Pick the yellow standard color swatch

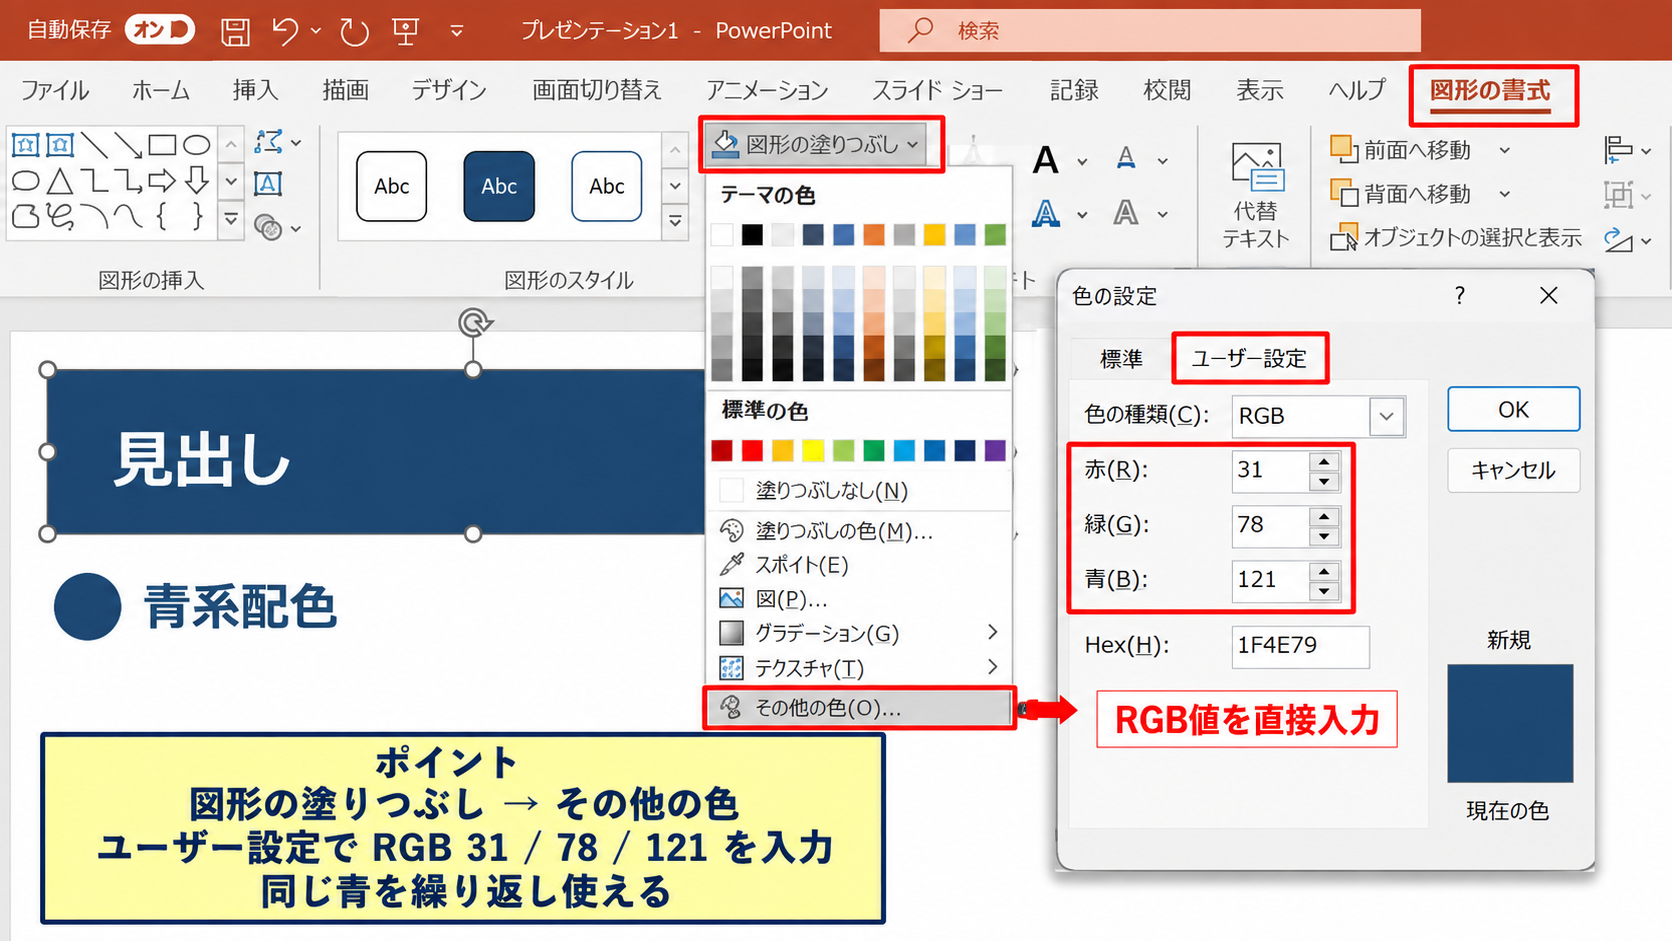(x=813, y=451)
